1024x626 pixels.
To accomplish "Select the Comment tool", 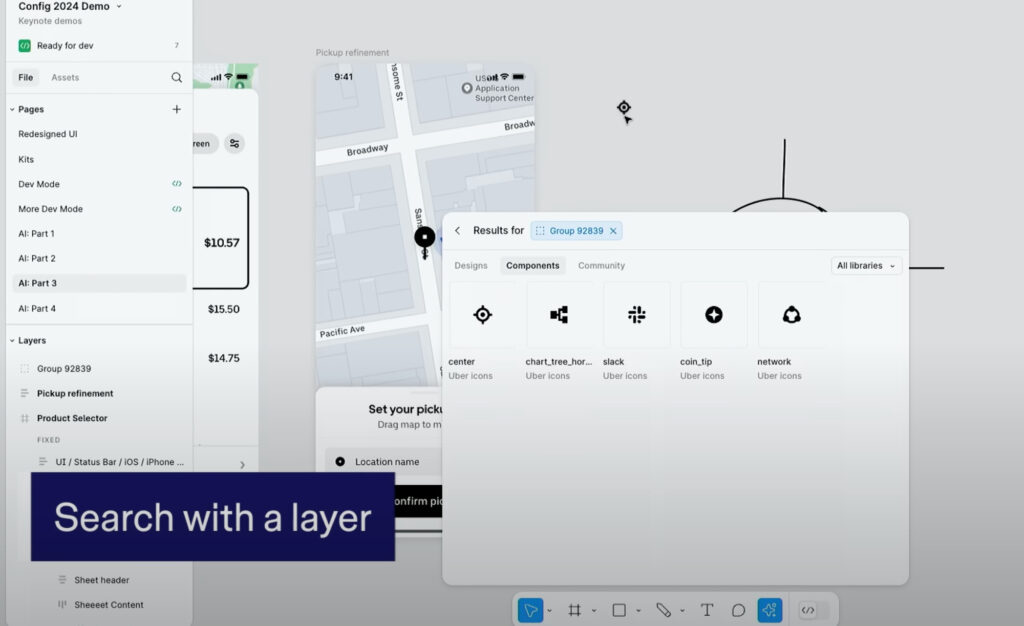I will click(x=738, y=610).
